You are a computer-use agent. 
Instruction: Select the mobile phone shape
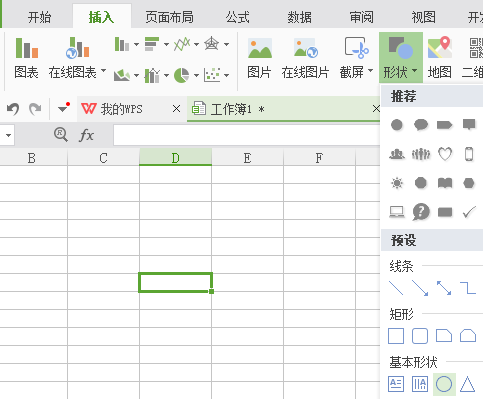click(469, 154)
